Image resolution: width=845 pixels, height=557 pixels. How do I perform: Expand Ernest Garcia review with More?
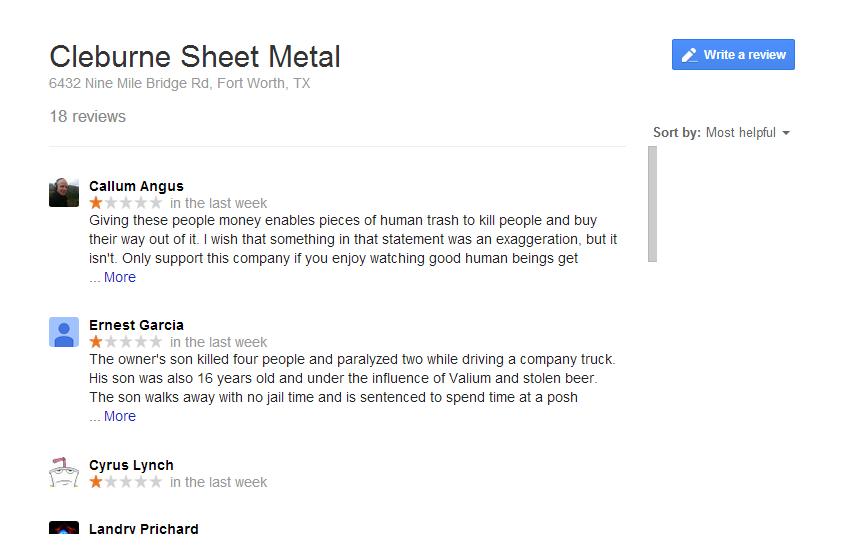pos(120,416)
